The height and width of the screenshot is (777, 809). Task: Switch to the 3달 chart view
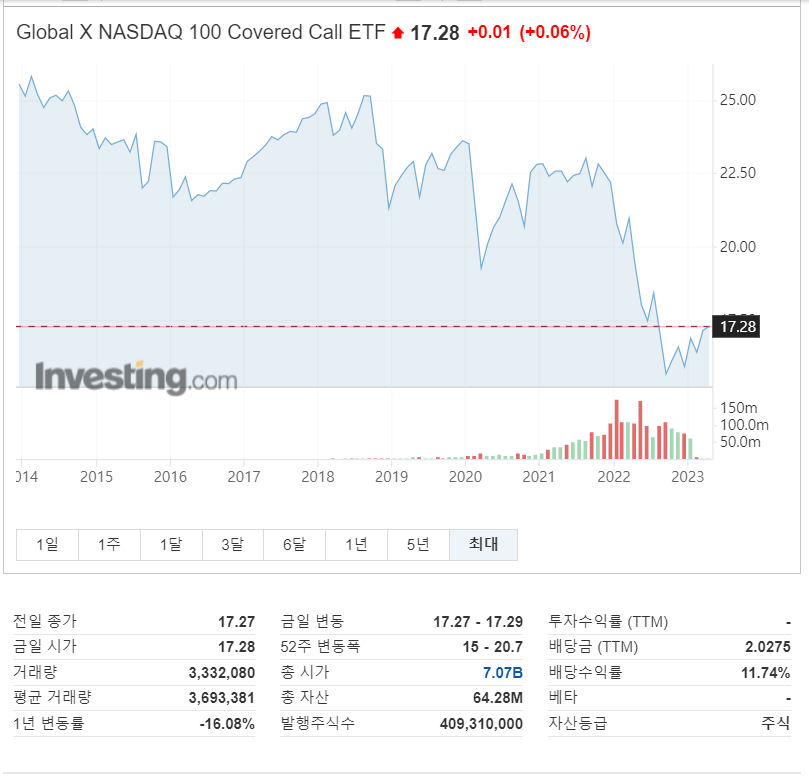[x=232, y=544]
